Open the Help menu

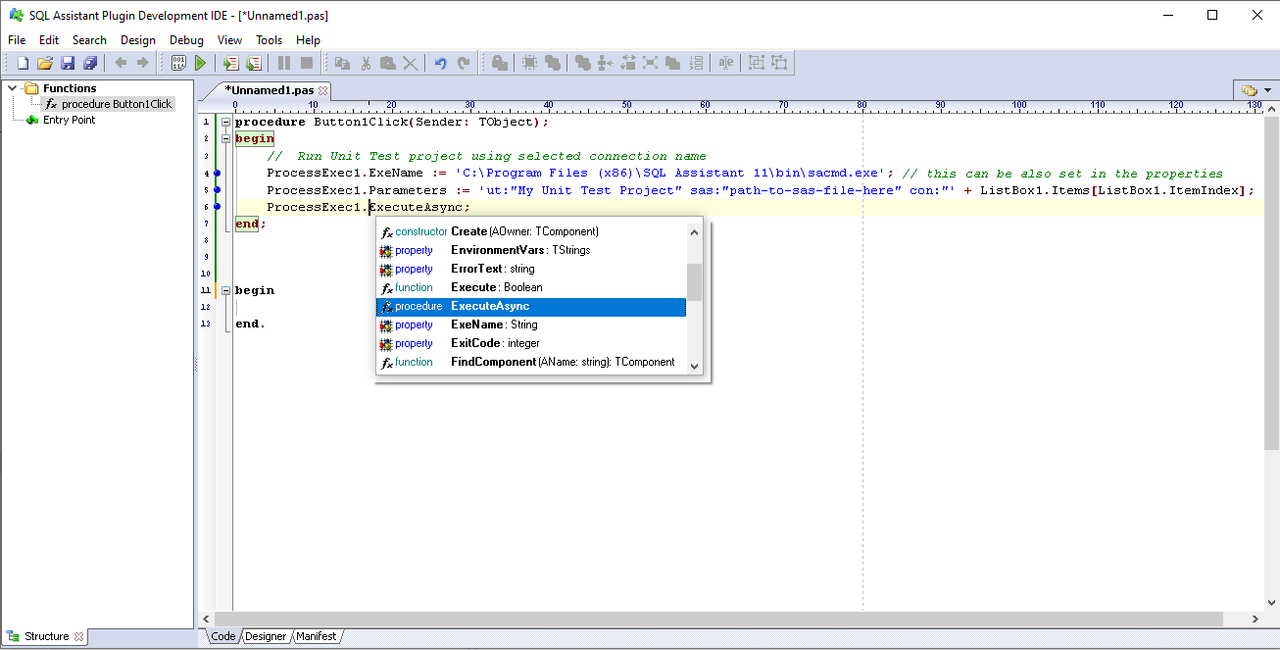[x=308, y=40]
